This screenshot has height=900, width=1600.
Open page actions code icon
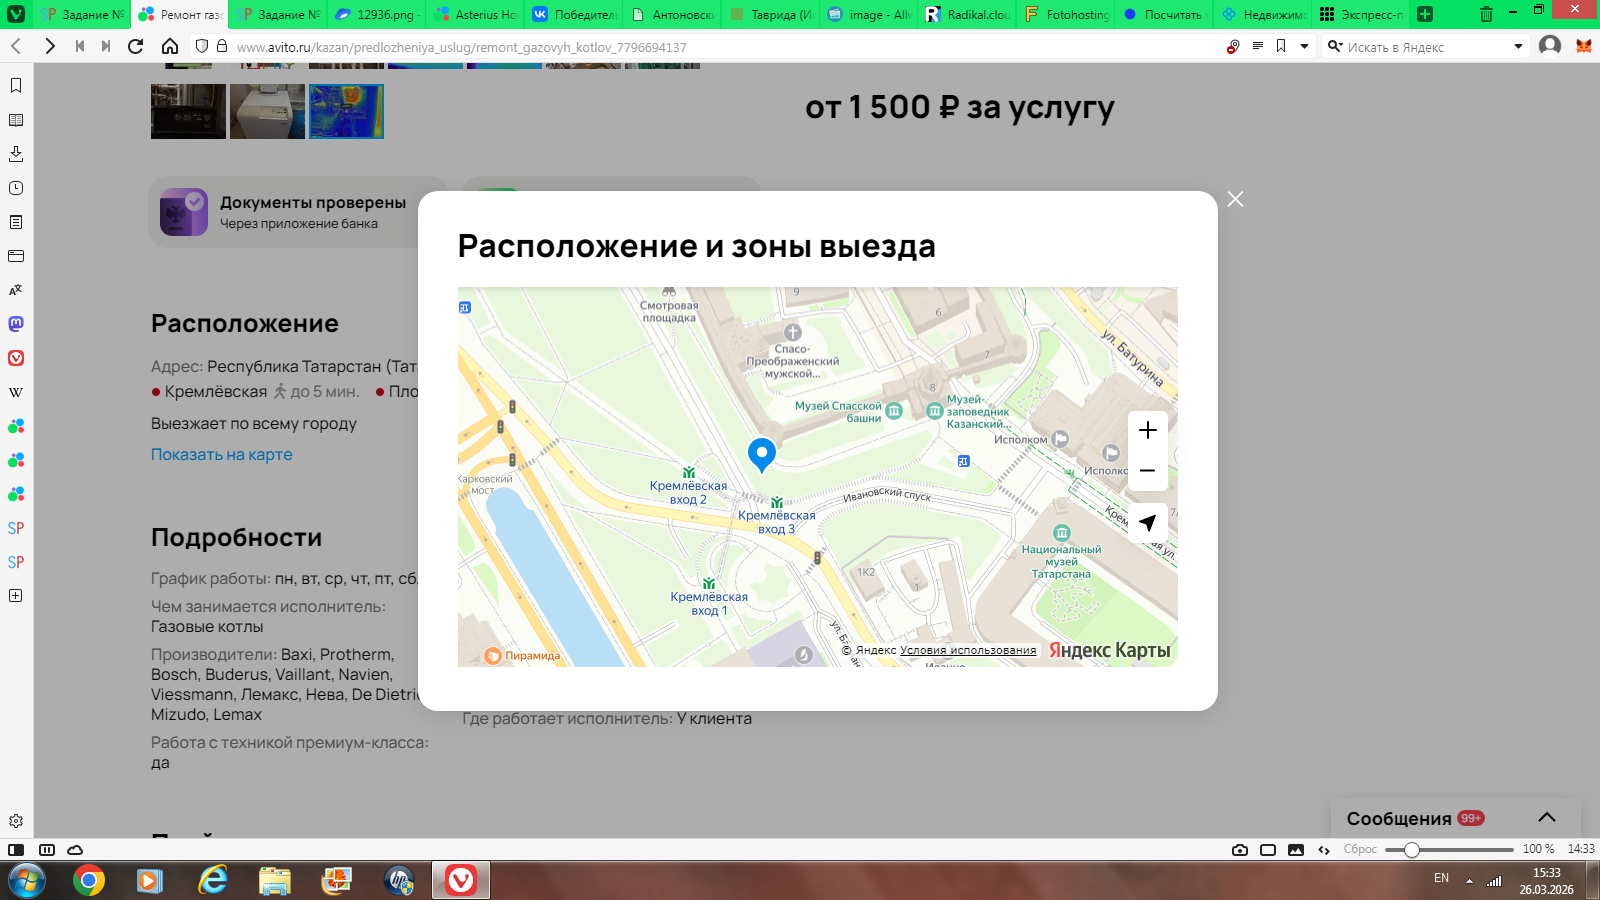(1324, 850)
